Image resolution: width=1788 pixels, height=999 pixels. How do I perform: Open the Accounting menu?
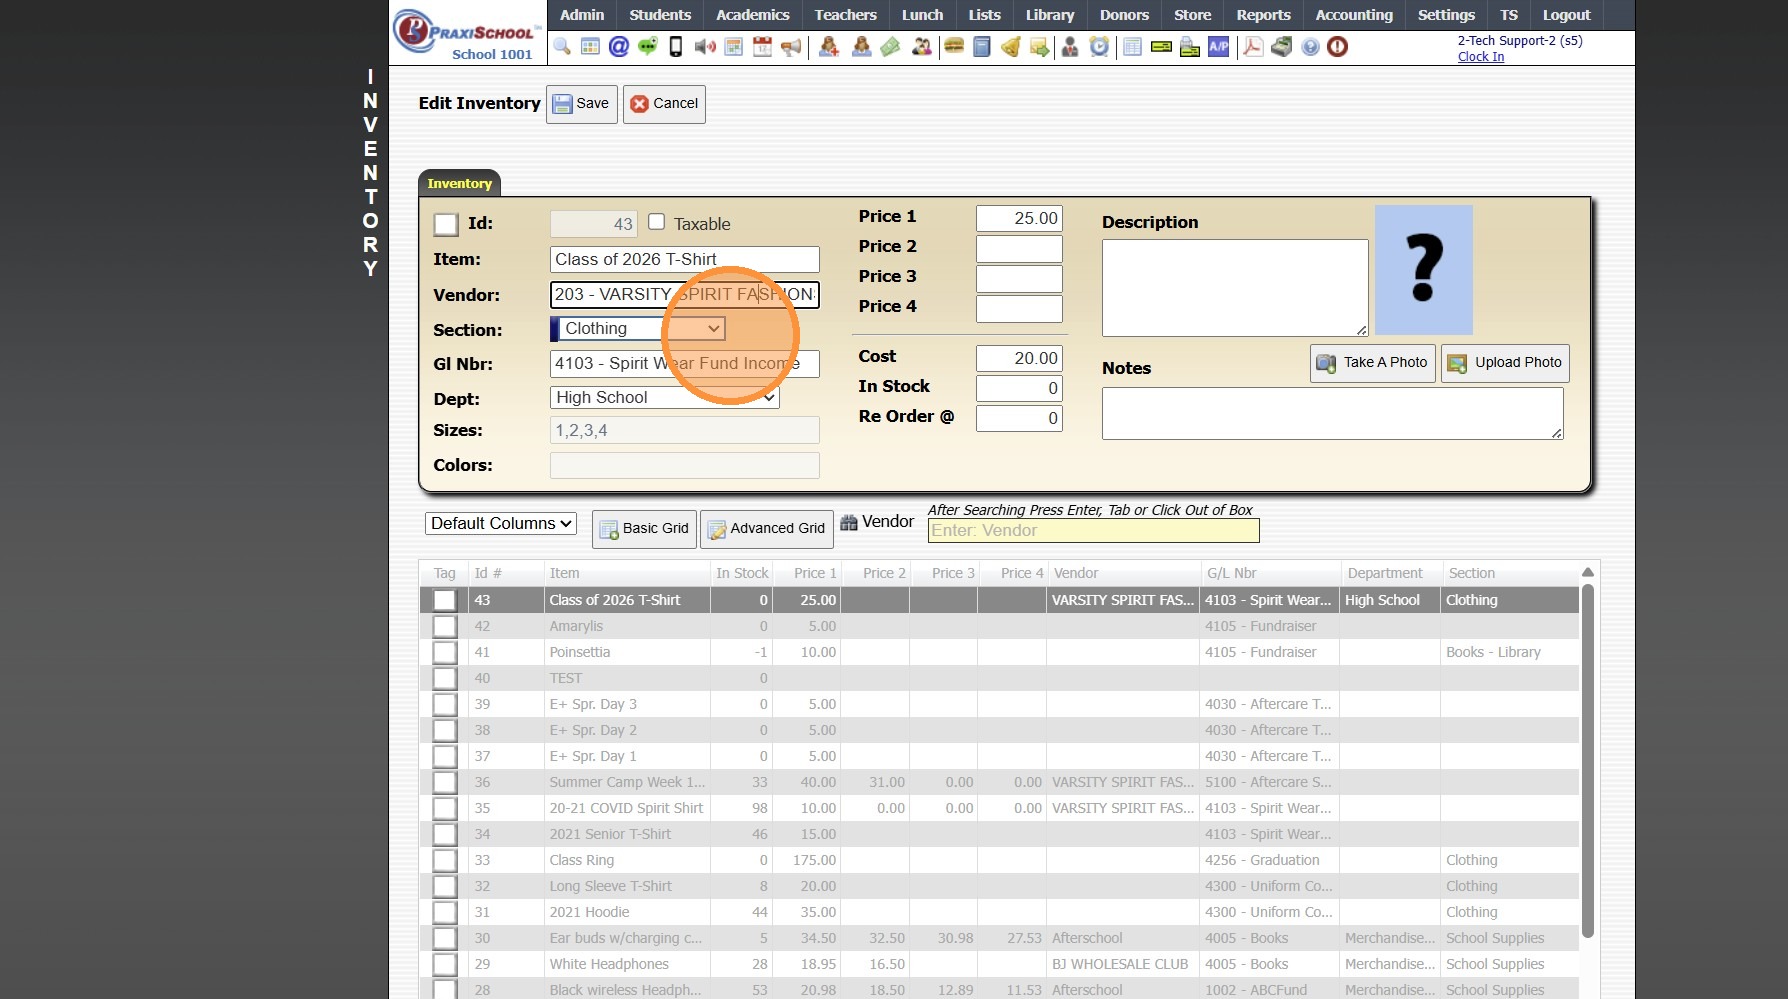pos(1353,15)
